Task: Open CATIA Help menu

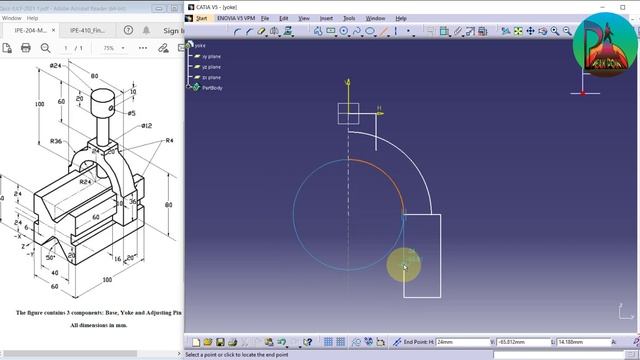Action: (401, 18)
